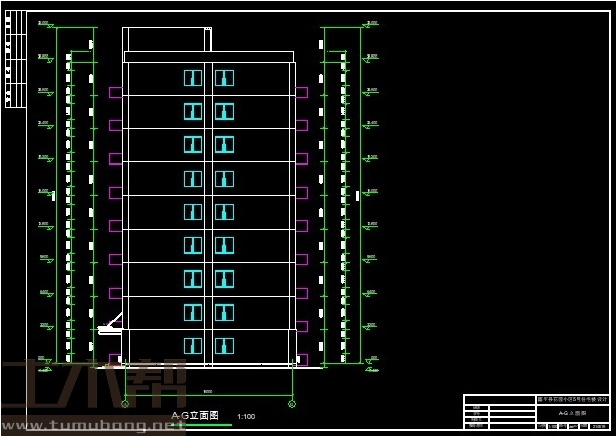
Task: Select the 1:100 scale label
Action: pos(246,416)
